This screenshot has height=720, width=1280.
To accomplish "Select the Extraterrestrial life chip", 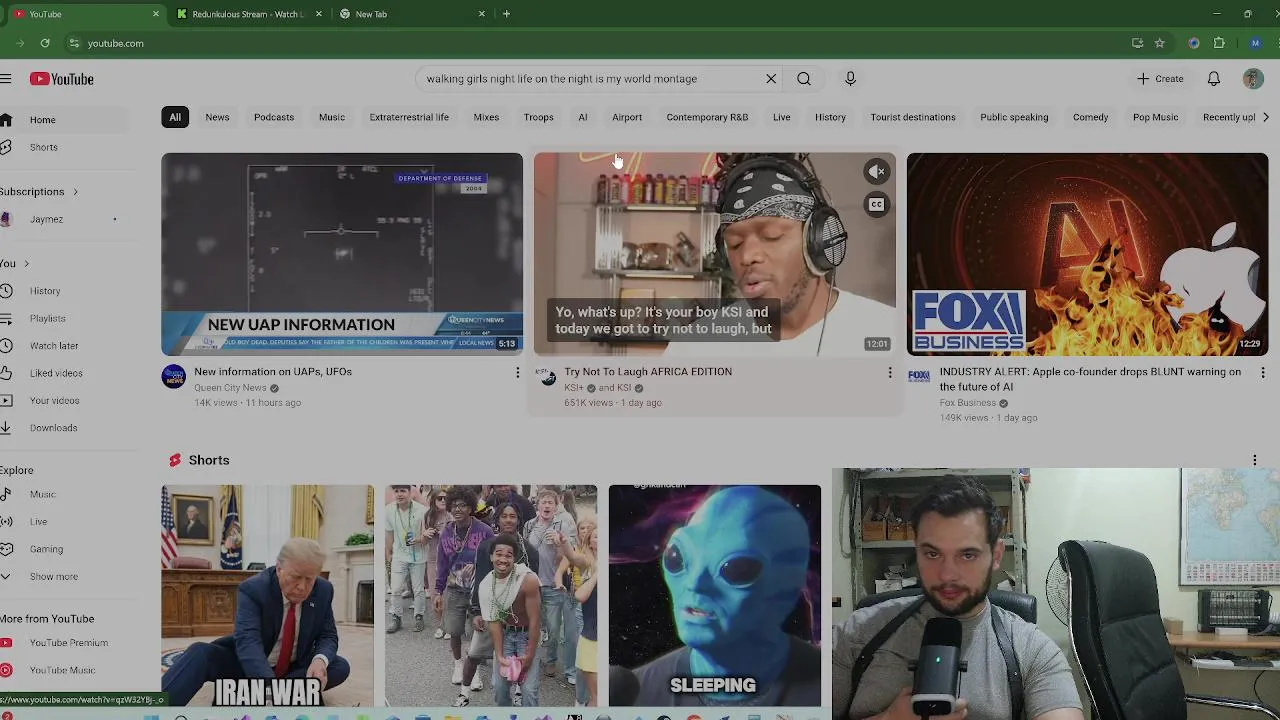I will (409, 117).
